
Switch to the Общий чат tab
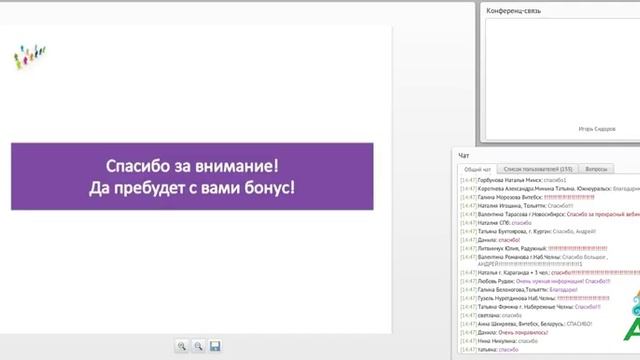[x=478, y=169]
